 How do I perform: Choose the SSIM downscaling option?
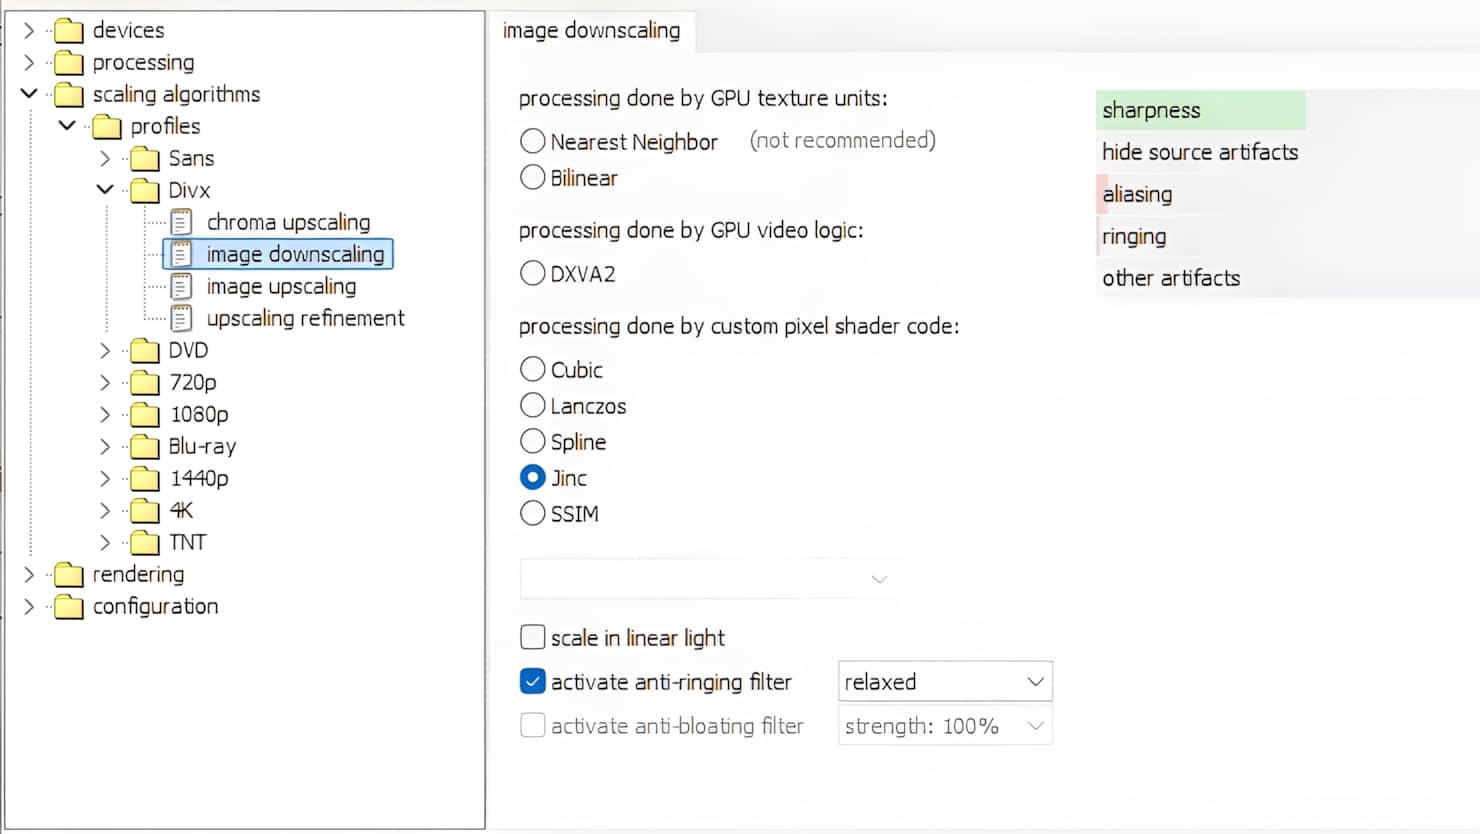tap(533, 514)
